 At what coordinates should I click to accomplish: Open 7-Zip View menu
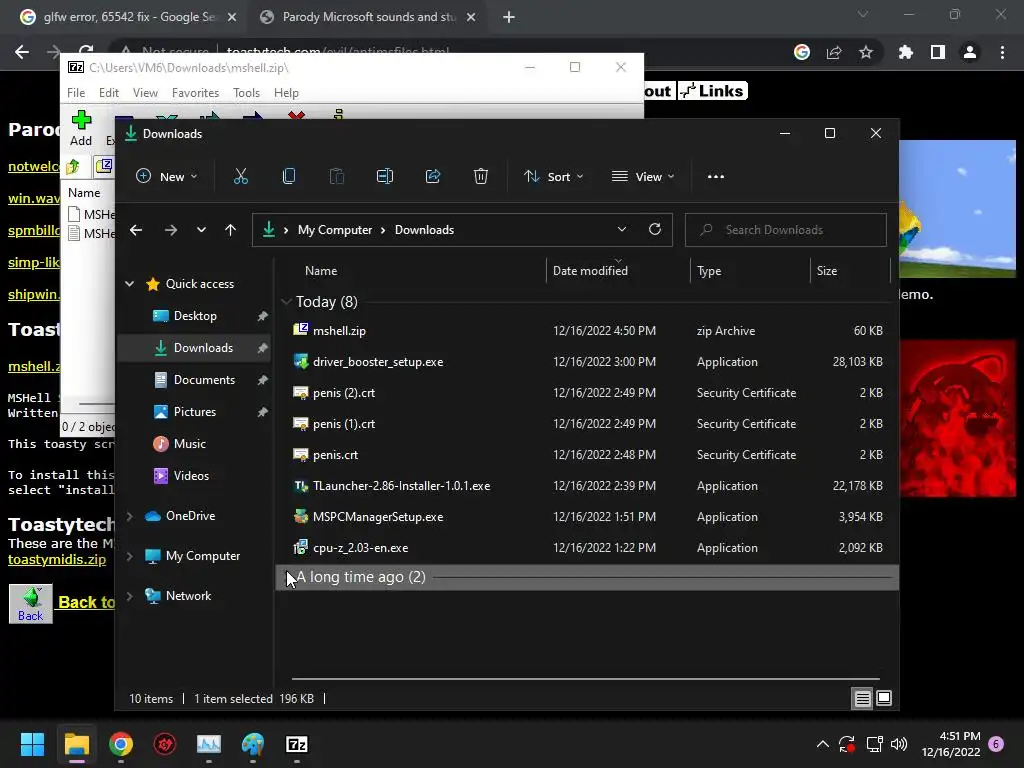click(x=145, y=93)
